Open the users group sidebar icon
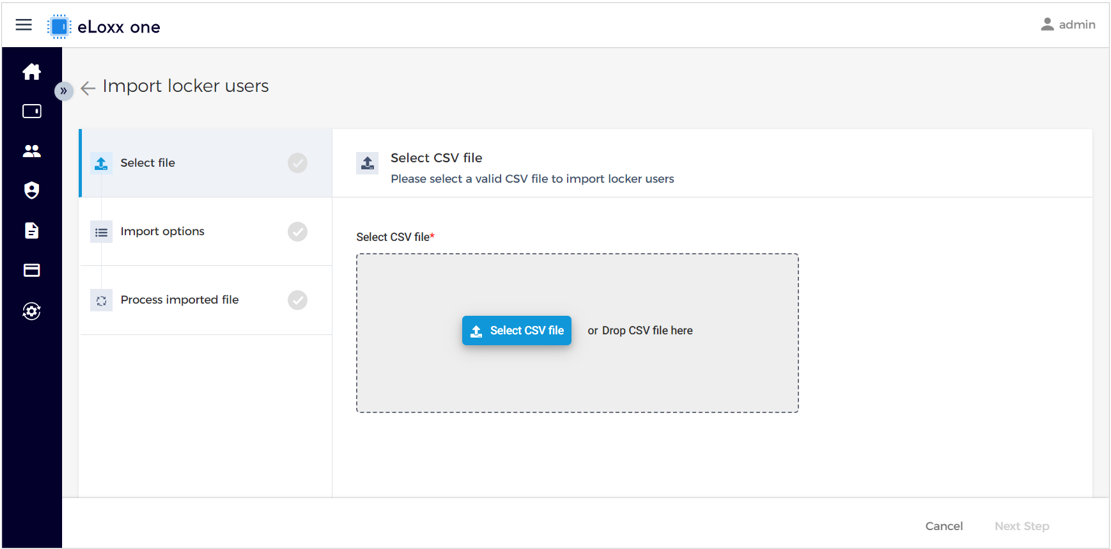The width and height of the screenshot is (1111, 549). point(32,151)
